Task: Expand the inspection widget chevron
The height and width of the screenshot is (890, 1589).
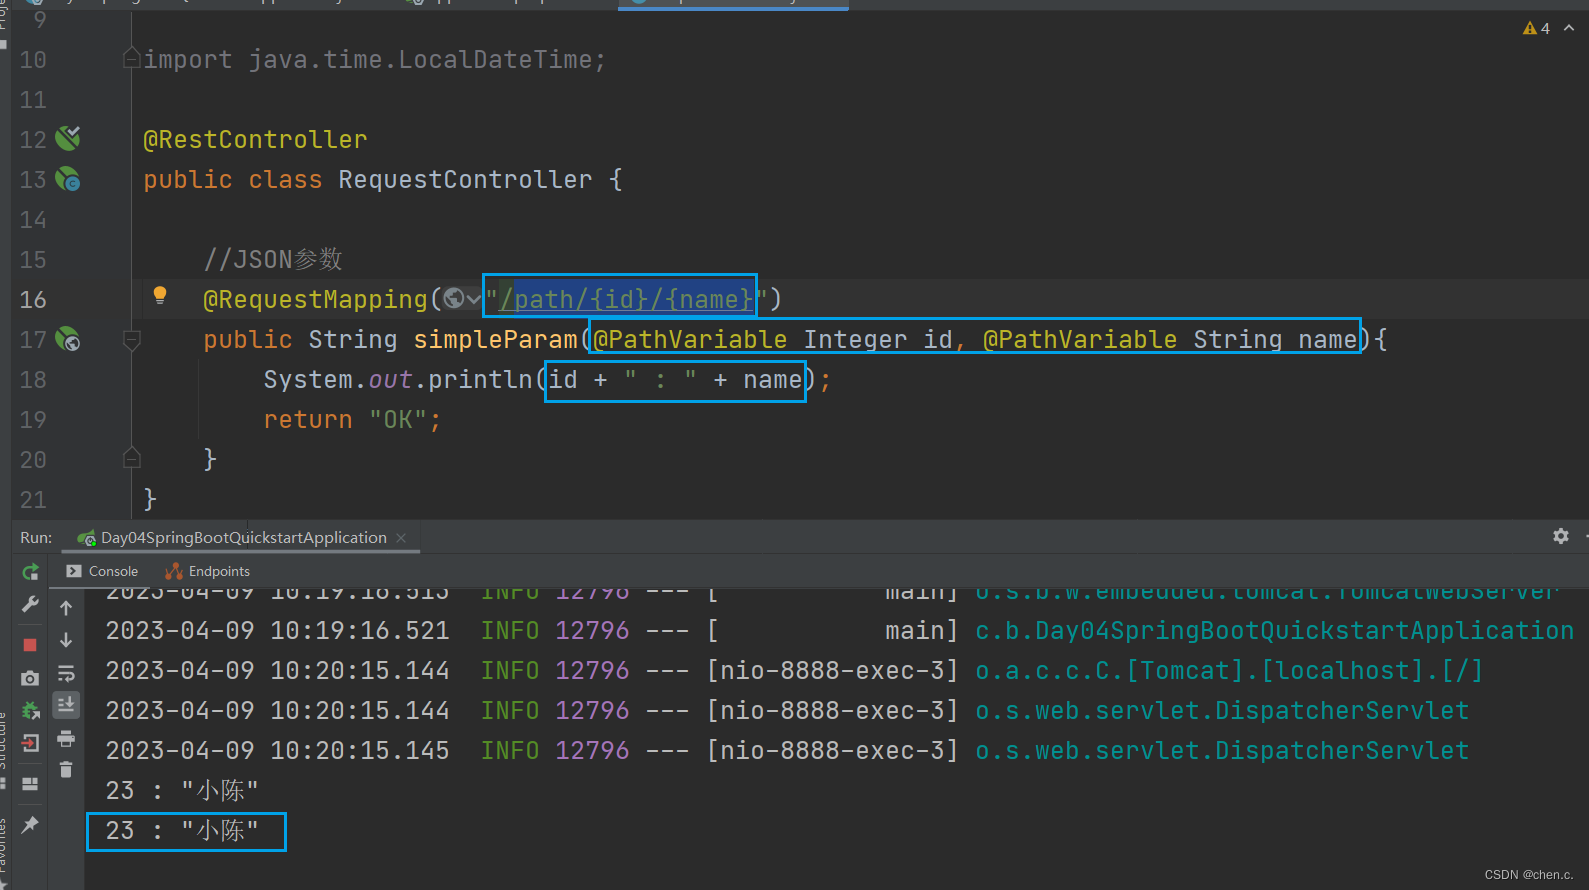Action: 1569,28
